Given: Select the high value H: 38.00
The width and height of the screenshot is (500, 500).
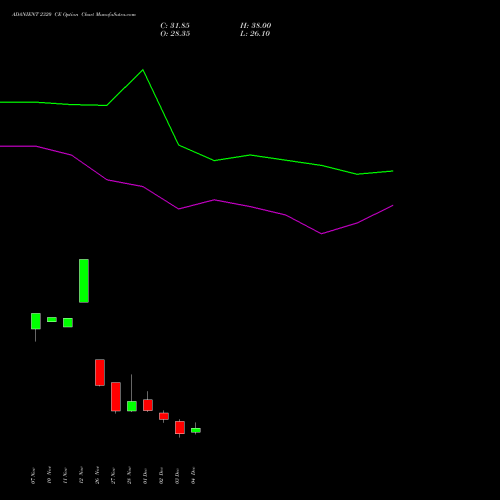Looking at the screenshot, I should [x=255, y=26].
